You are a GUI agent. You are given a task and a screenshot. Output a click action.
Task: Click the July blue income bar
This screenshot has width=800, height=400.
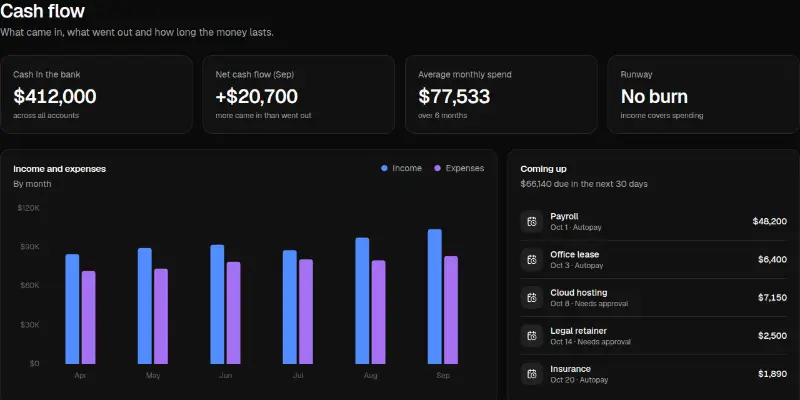click(x=290, y=307)
